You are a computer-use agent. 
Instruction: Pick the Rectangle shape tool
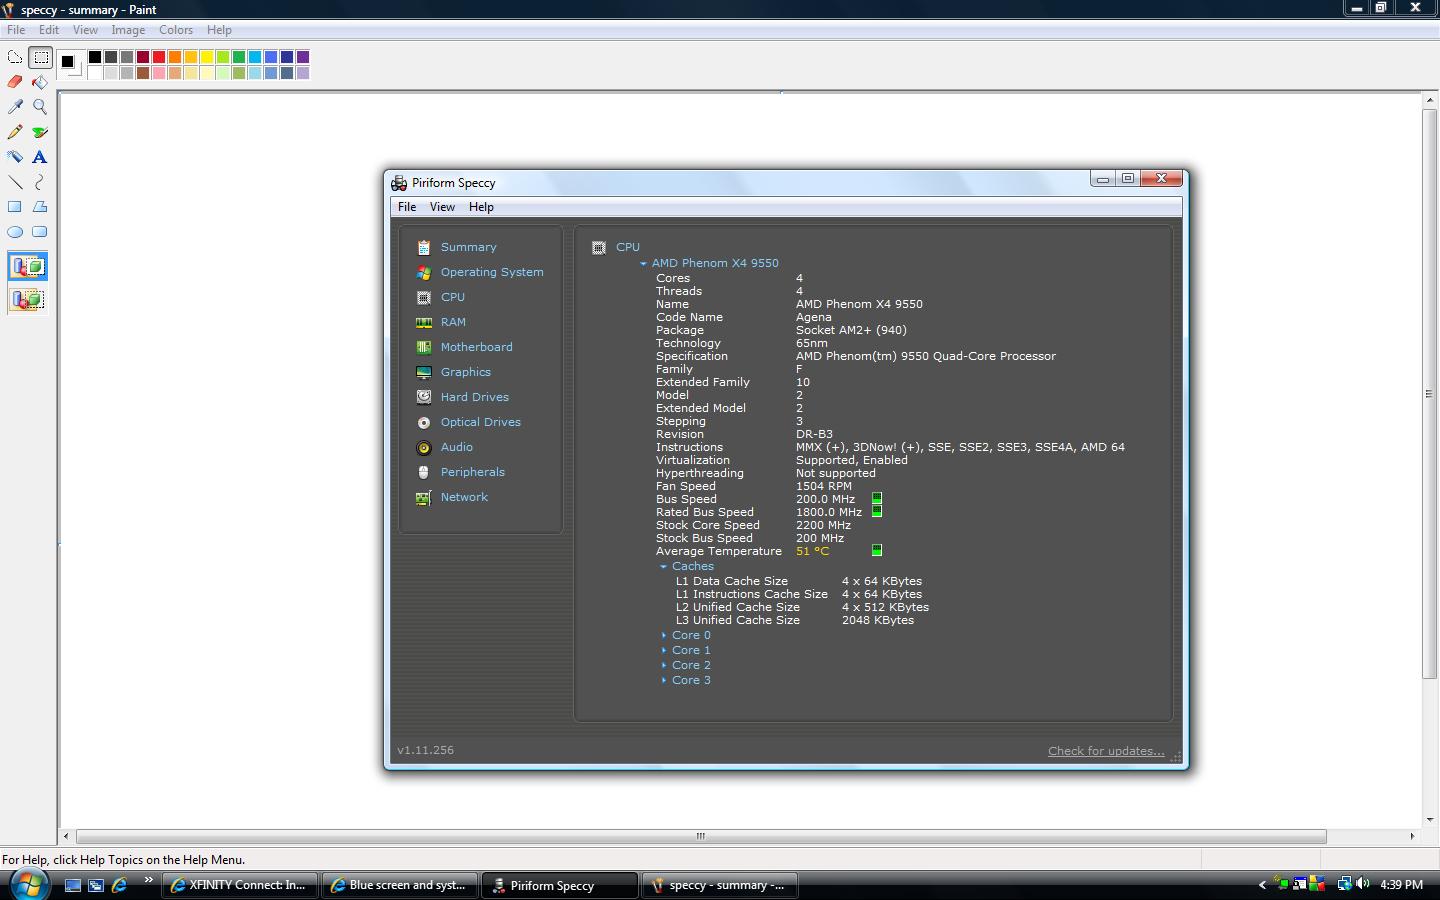tap(15, 207)
